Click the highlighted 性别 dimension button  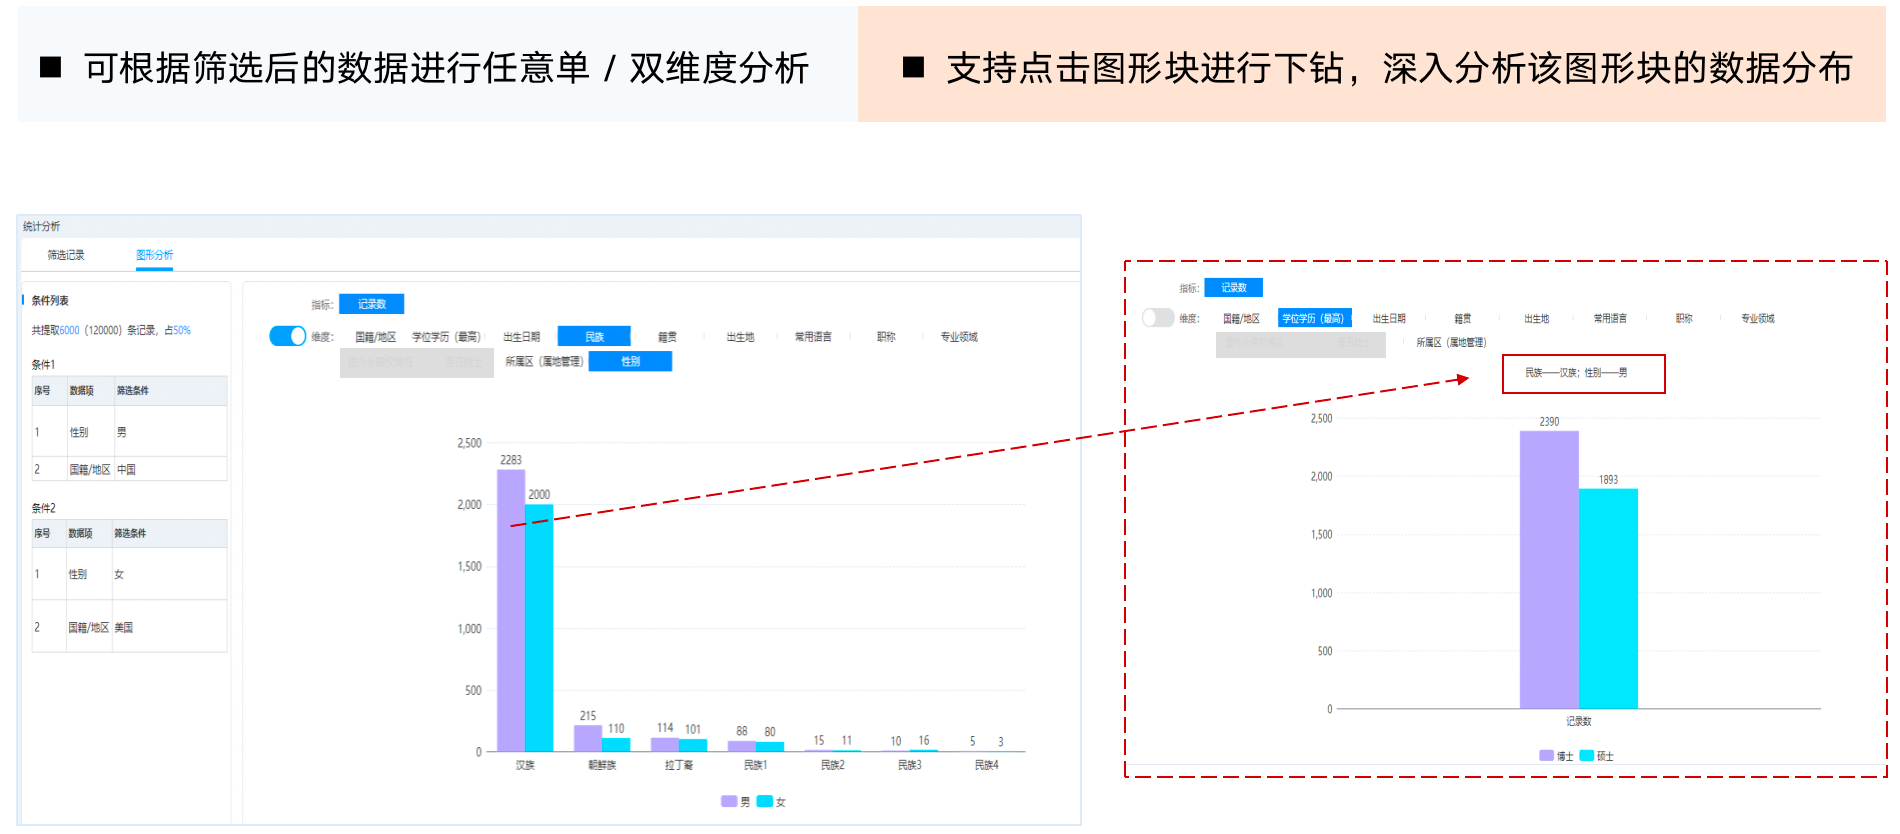coord(630,361)
